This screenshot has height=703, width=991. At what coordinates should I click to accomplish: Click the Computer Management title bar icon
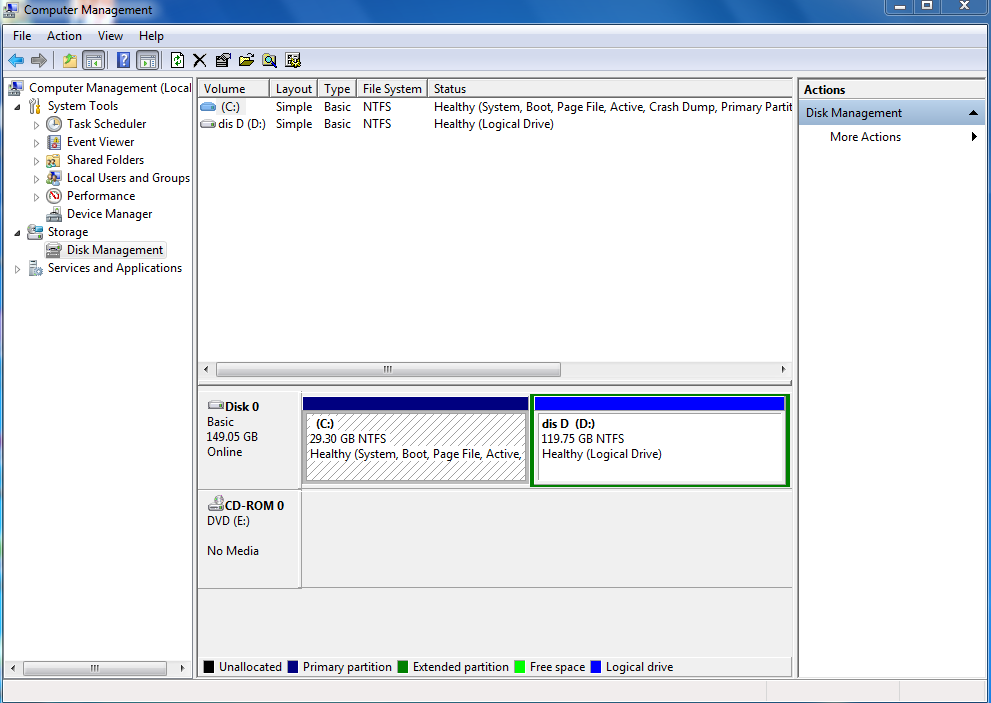coord(11,9)
